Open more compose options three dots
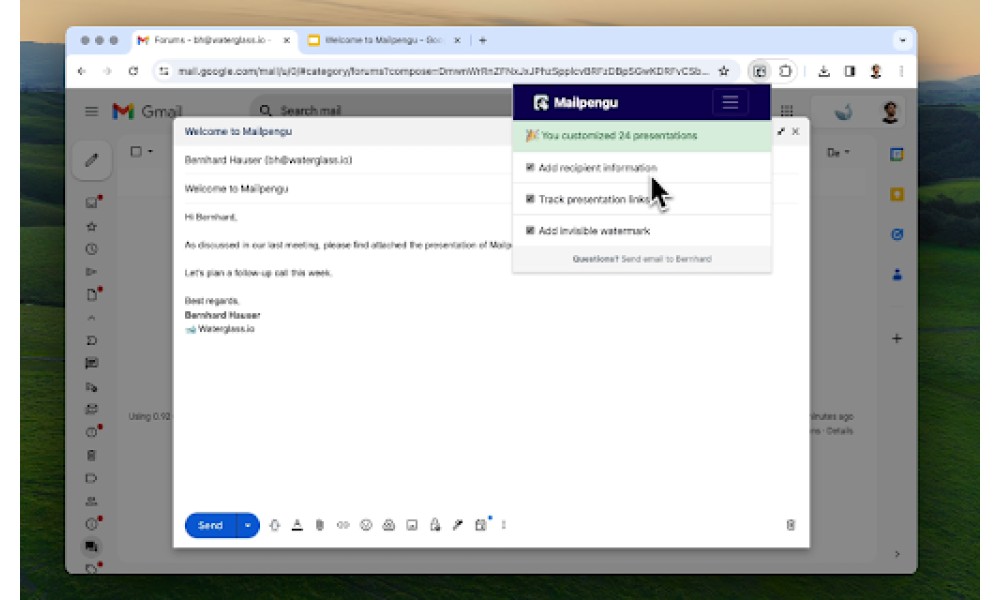Screen dimensions: 1000x600 tap(504, 525)
